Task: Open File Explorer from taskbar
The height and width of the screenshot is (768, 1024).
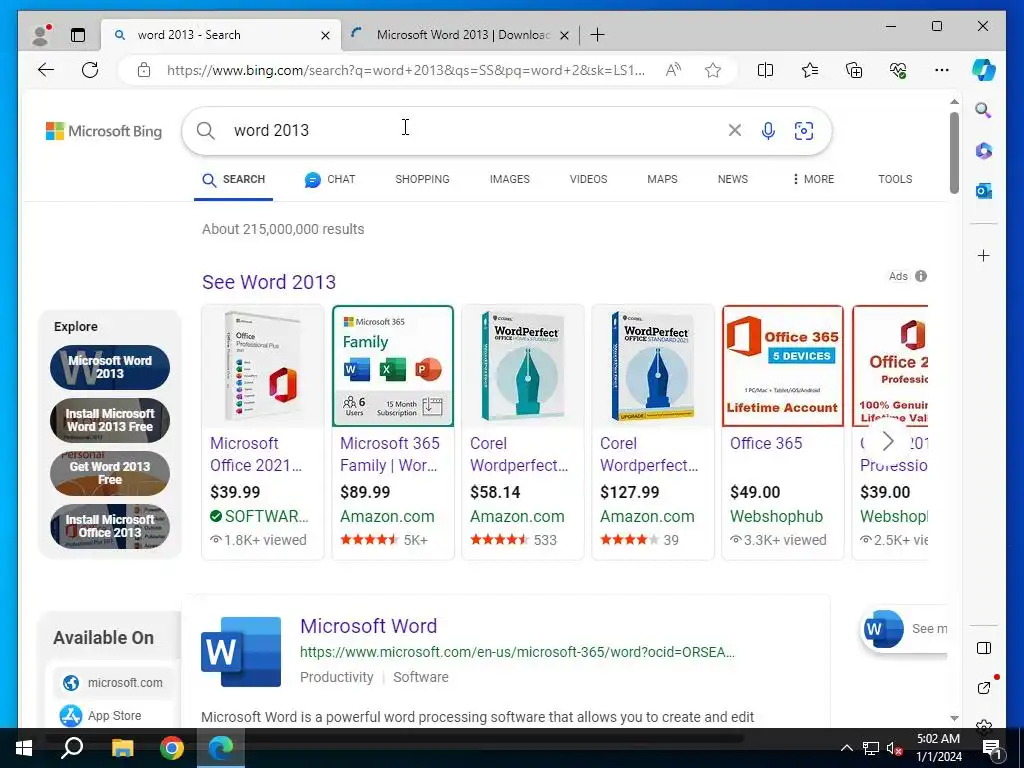Action: pos(122,748)
